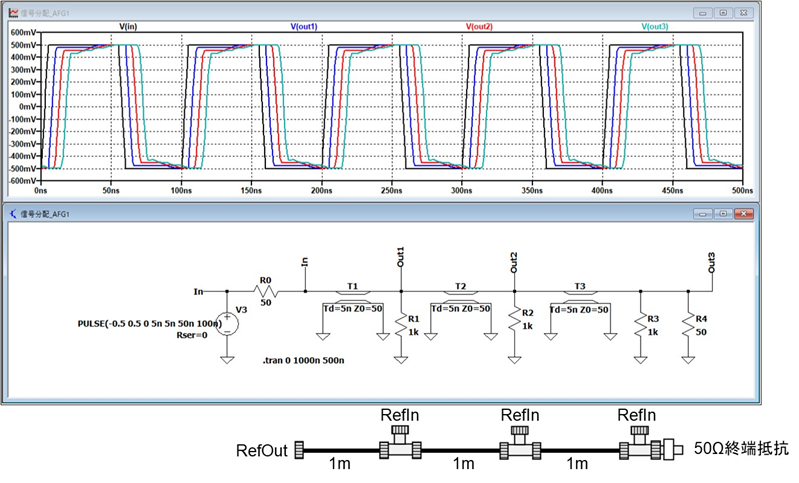Screen dimensions: 799x483
Task: Click the V(in) trace label
Action: pos(130,25)
